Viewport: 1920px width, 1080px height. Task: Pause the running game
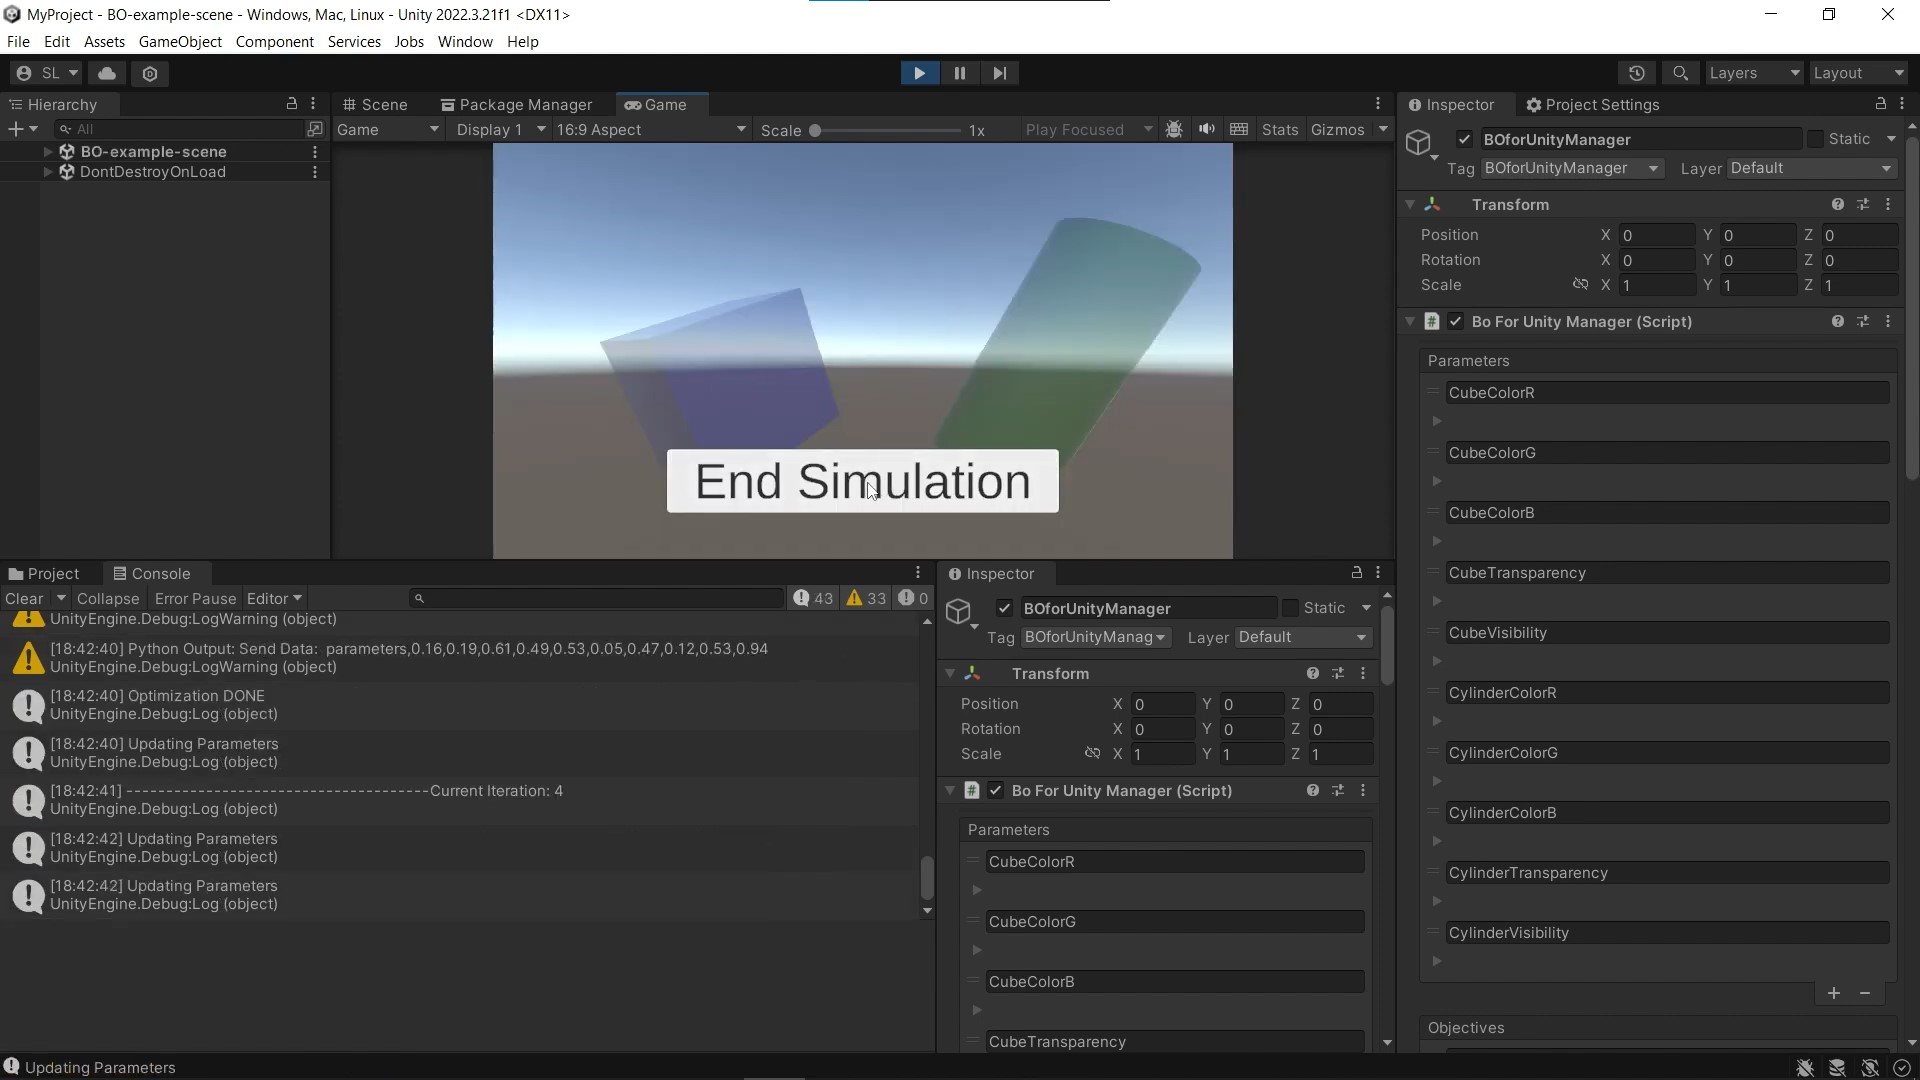(x=959, y=73)
